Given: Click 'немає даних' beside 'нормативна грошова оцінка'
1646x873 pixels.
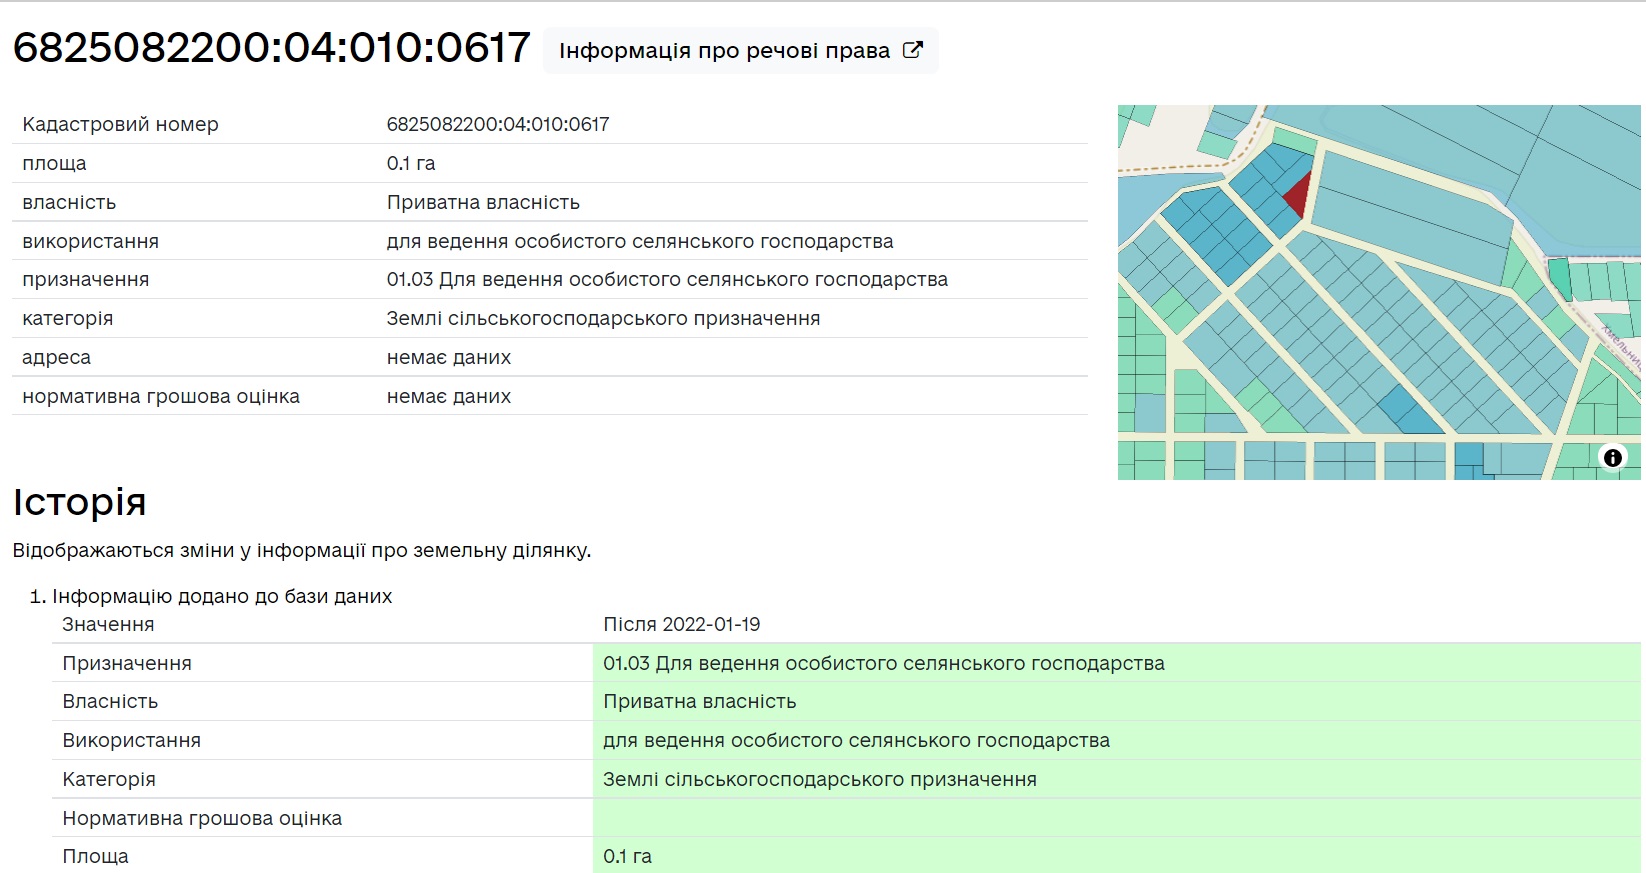Looking at the screenshot, I should tap(448, 397).
